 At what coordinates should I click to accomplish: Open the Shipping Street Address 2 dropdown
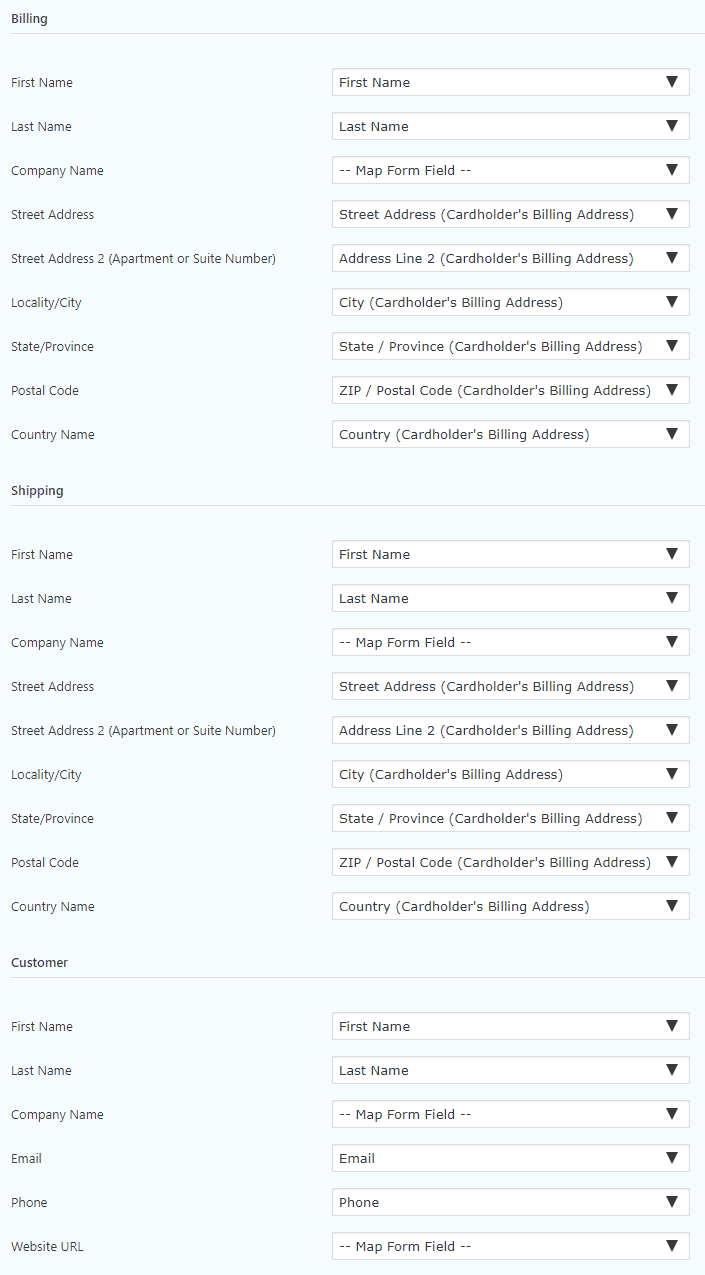(510, 730)
